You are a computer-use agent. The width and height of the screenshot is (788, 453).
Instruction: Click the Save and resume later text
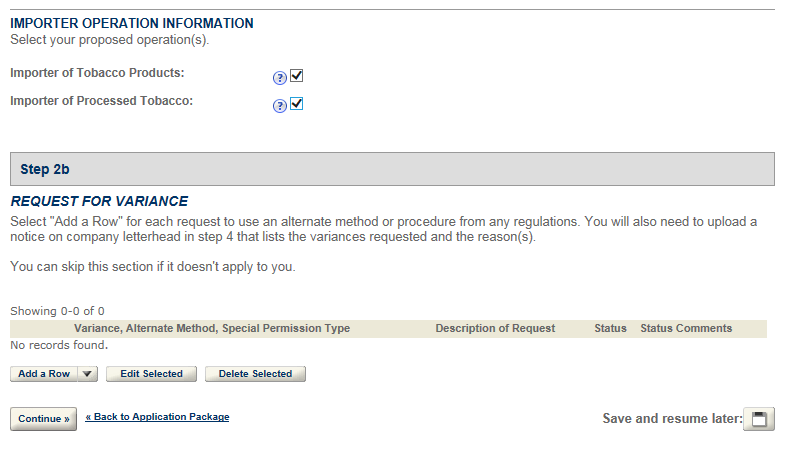[670, 419]
